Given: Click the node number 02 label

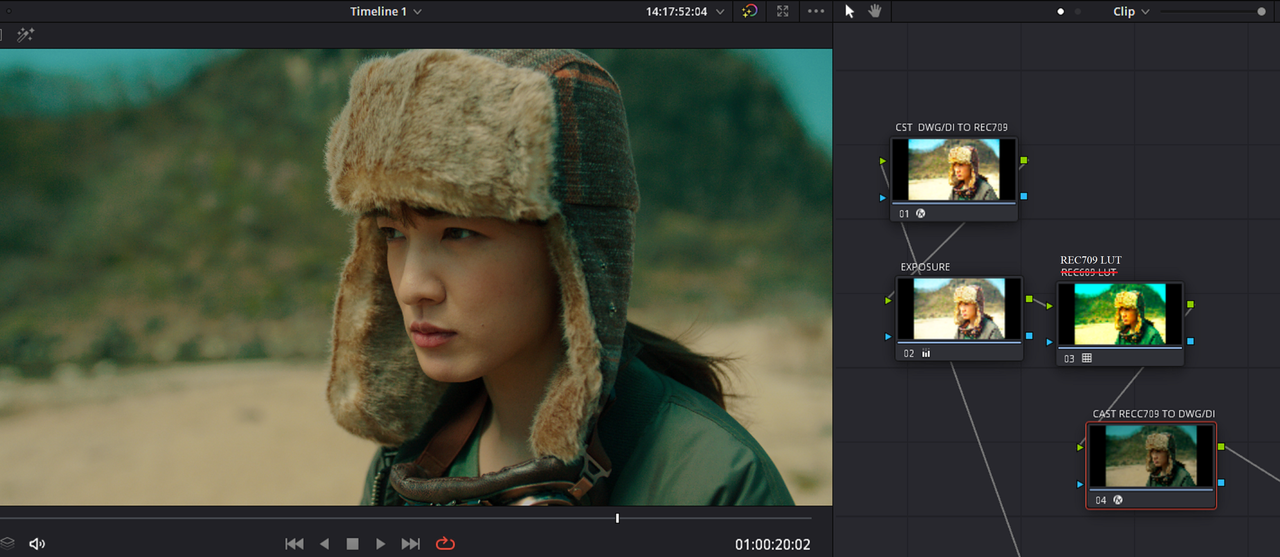Looking at the screenshot, I should [909, 353].
